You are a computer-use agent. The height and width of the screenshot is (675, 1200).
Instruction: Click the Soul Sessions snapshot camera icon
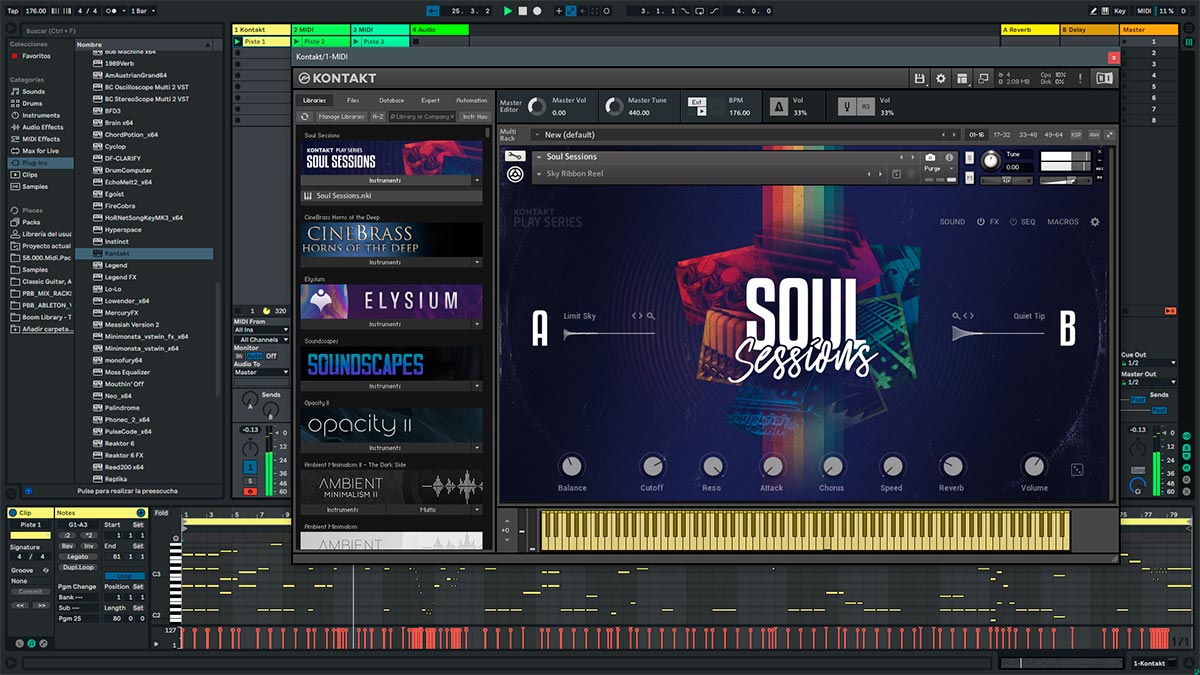[930, 157]
